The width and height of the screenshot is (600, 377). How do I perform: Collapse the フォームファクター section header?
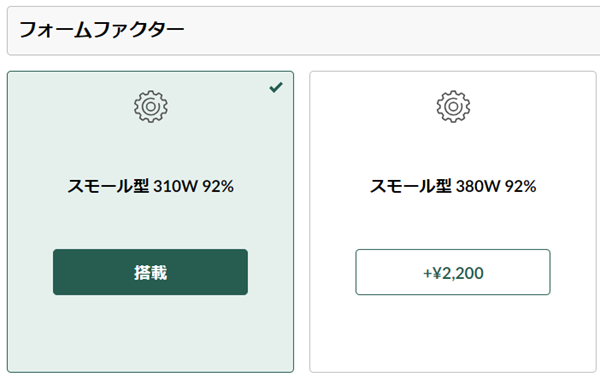click(x=303, y=31)
